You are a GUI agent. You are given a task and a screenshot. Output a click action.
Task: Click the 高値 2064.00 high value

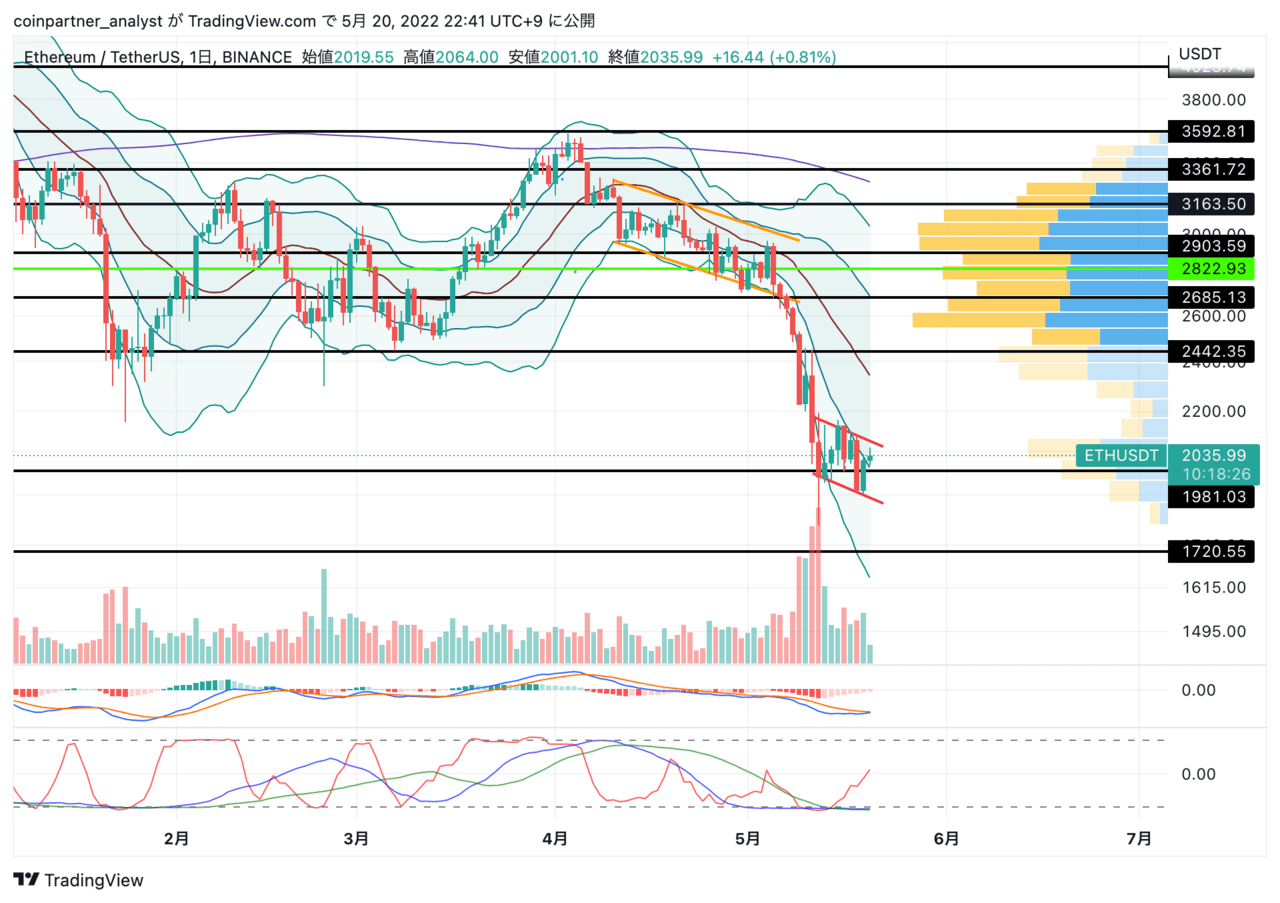point(451,58)
